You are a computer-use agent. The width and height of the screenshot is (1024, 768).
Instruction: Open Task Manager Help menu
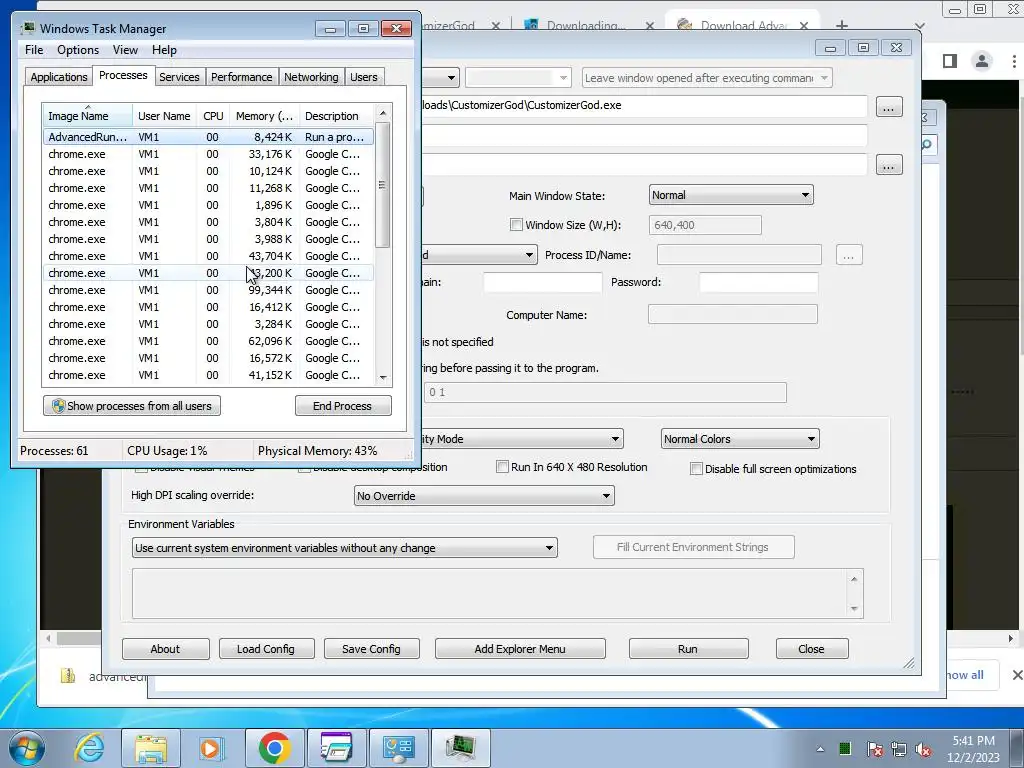164,50
